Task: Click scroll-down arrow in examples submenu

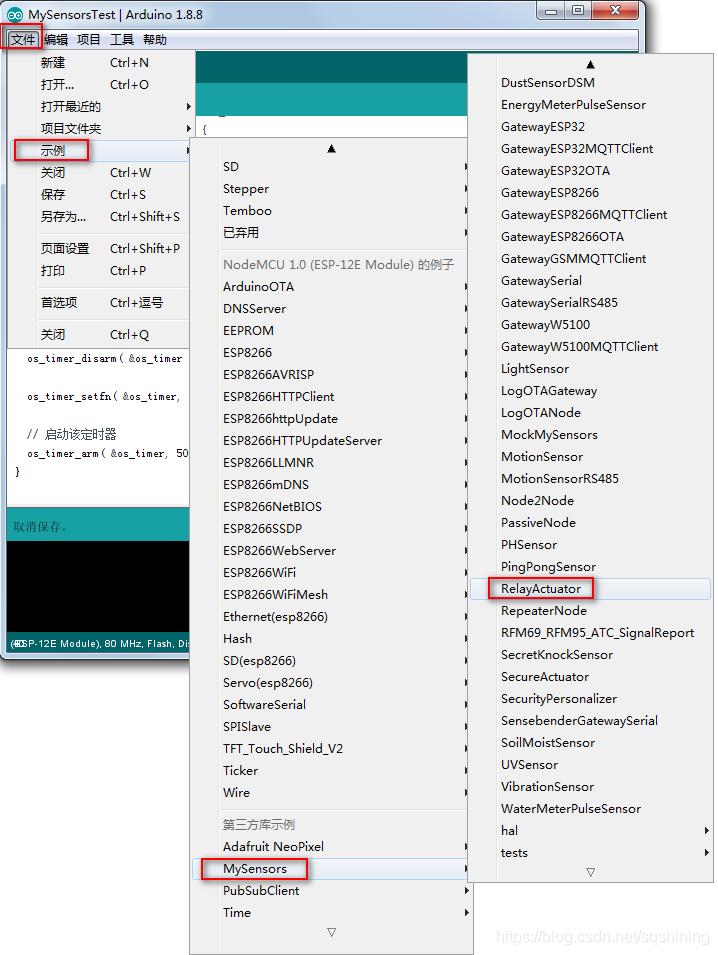Action: click(331, 932)
